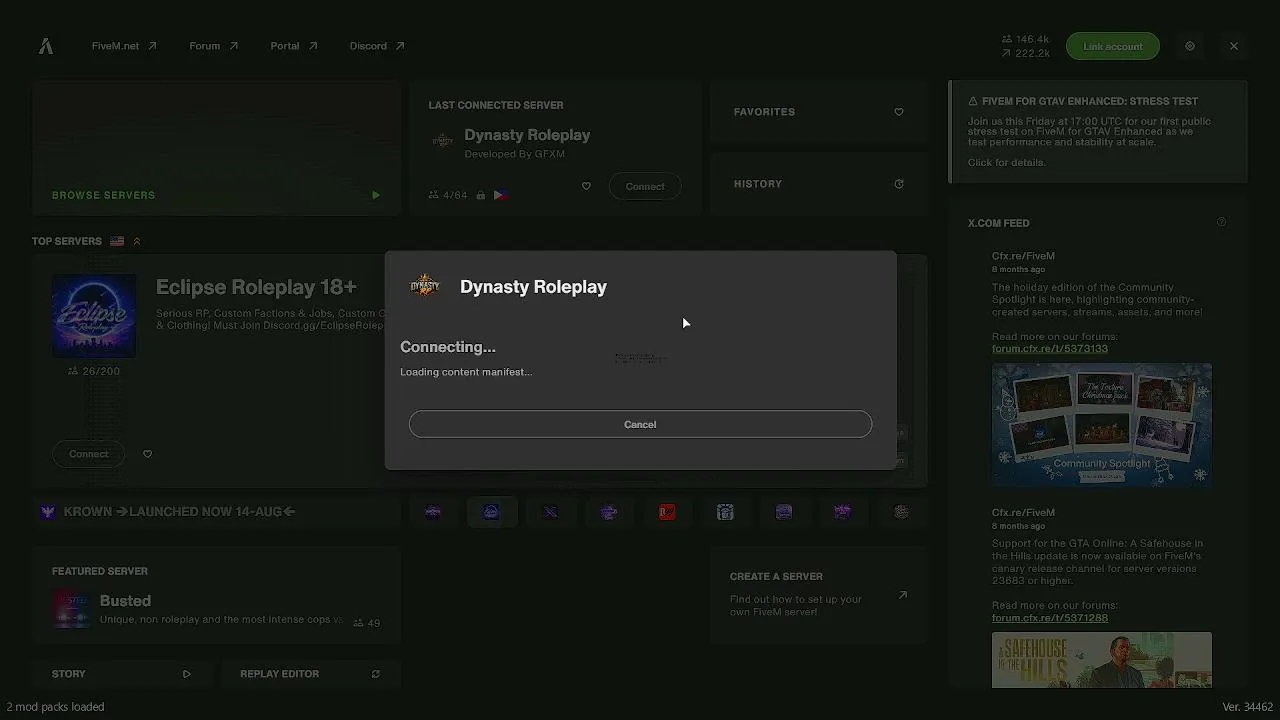Viewport: 1280px width, 720px height.
Task: Click the History clock icon
Action: tap(899, 184)
